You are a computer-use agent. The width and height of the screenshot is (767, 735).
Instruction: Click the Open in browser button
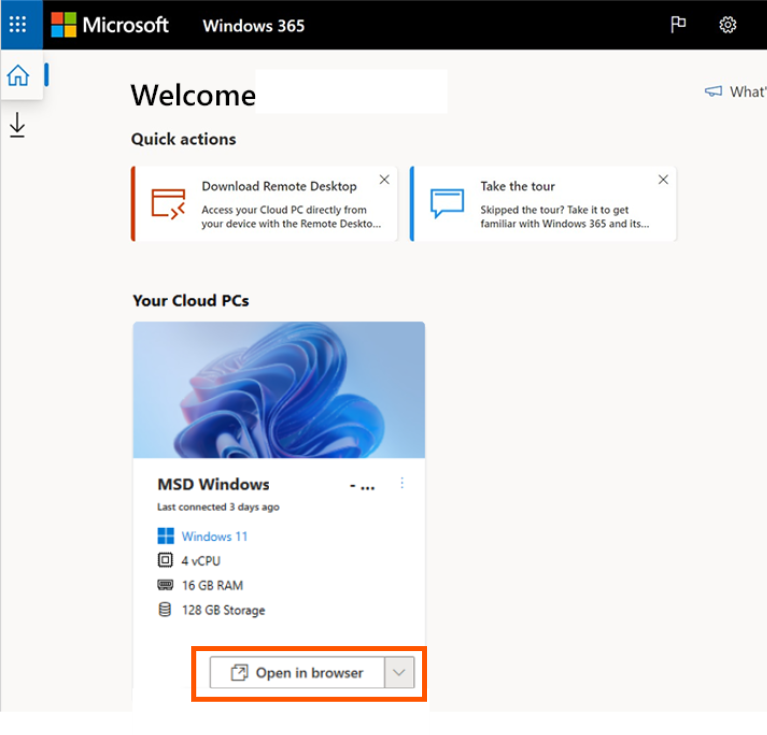coord(297,673)
